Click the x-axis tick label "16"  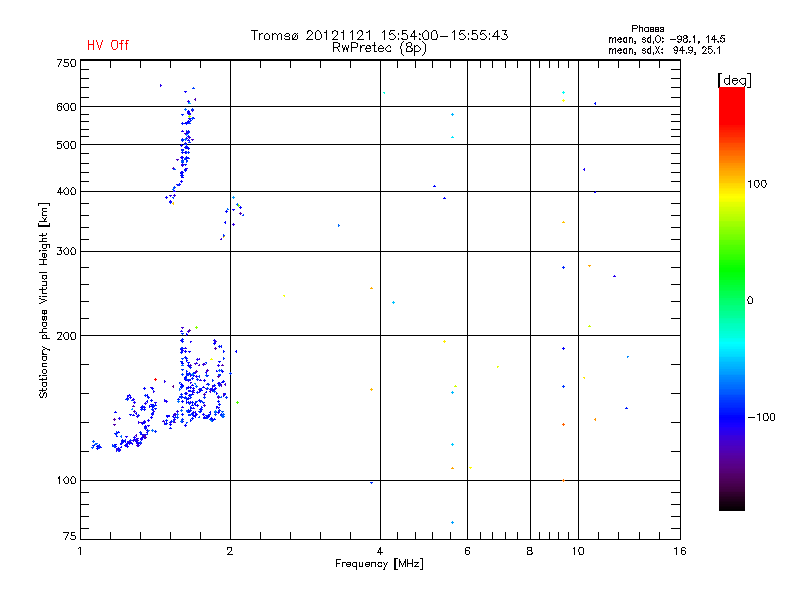coord(680,551)
